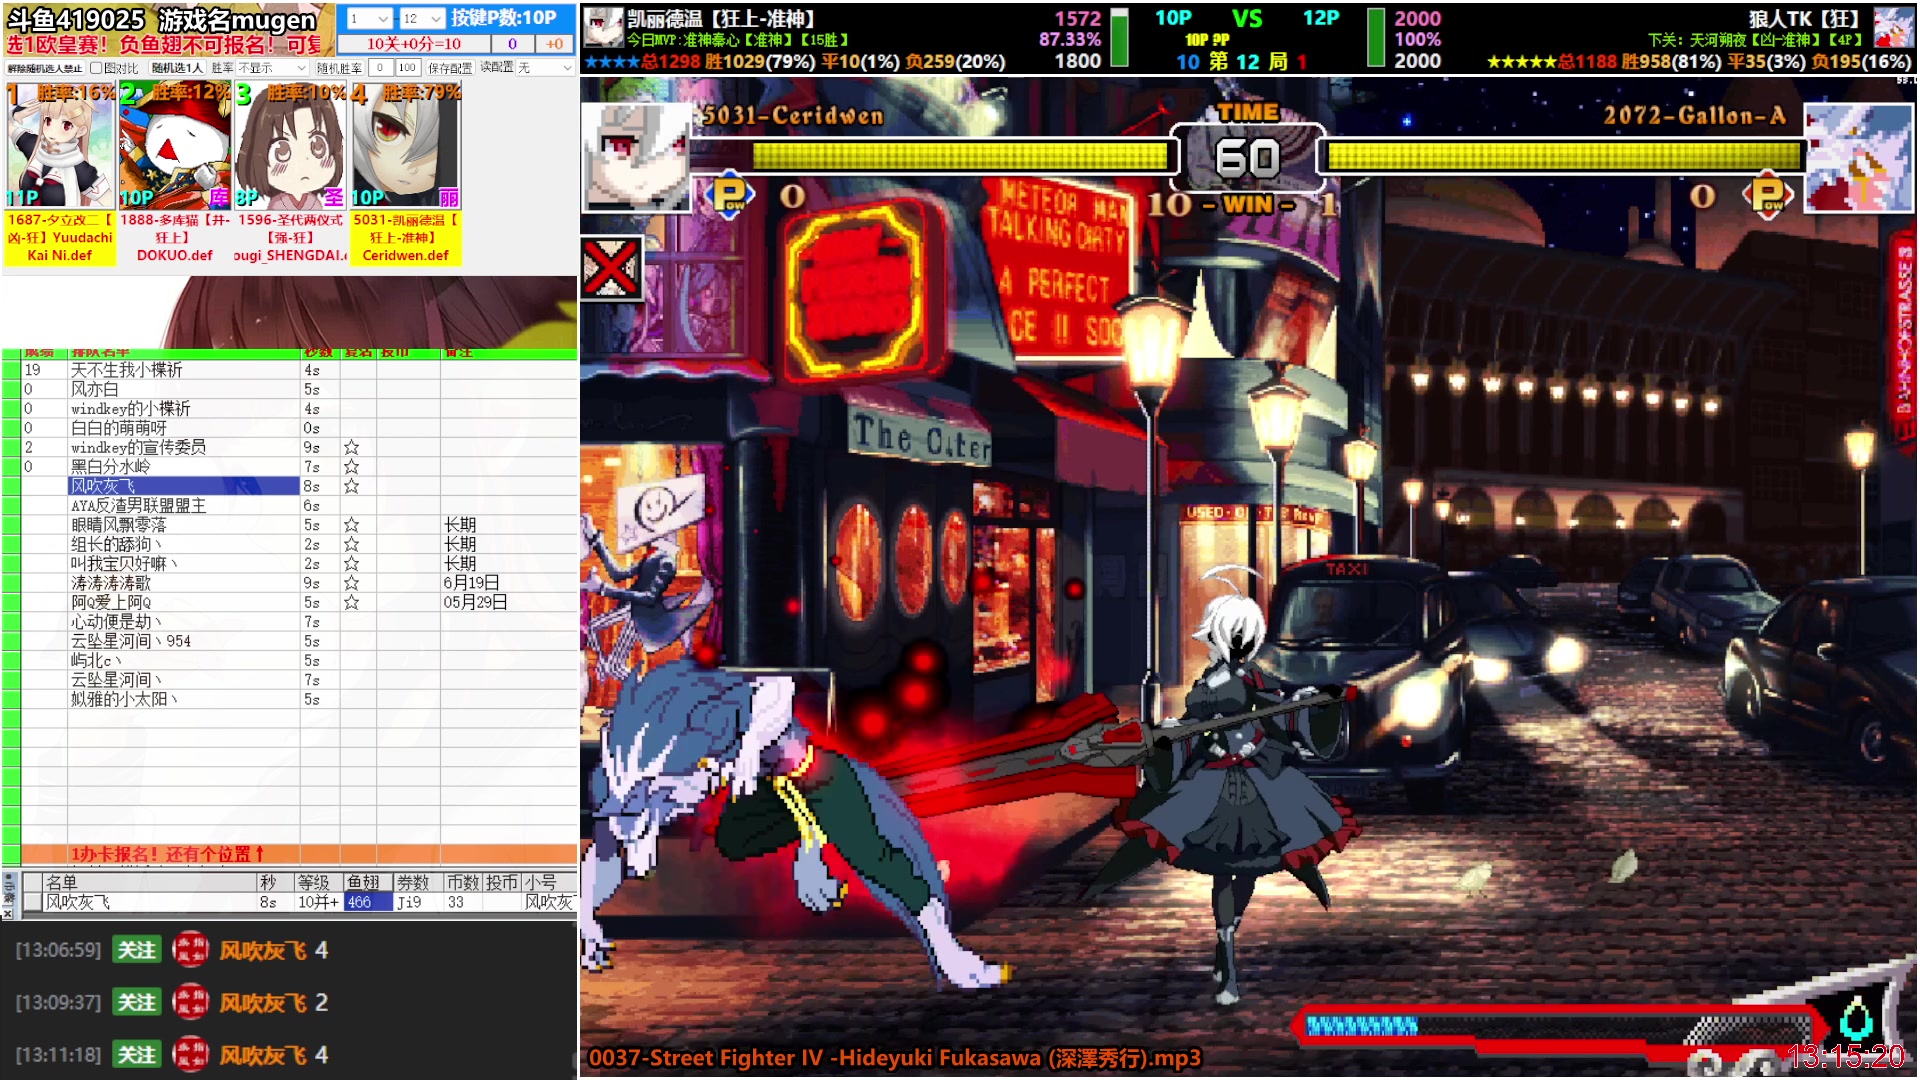
Task: Click the 名单 column header
Action: tap(150, 882)
